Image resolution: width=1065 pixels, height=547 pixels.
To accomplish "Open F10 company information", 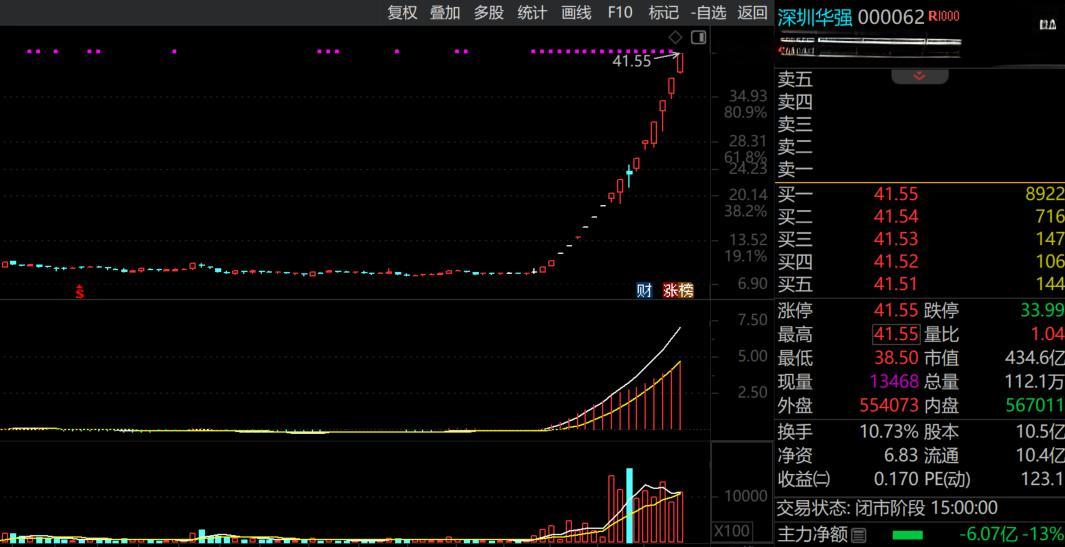I will pos(620,13).
